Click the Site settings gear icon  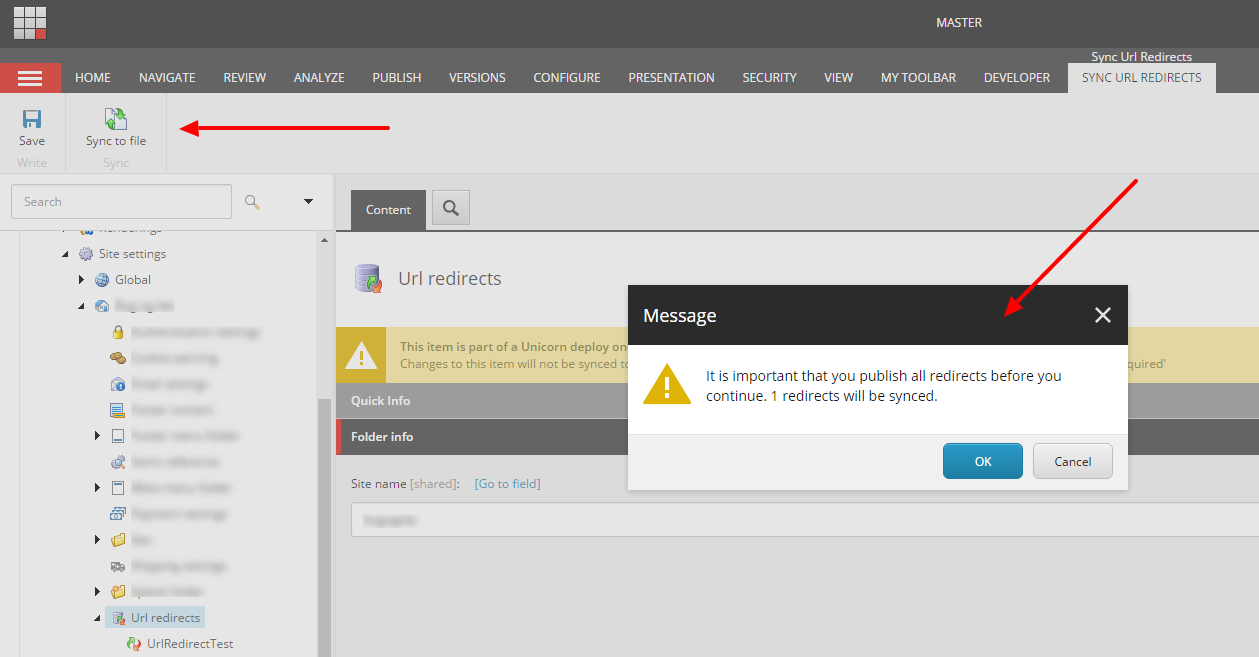tap(86, 254)
